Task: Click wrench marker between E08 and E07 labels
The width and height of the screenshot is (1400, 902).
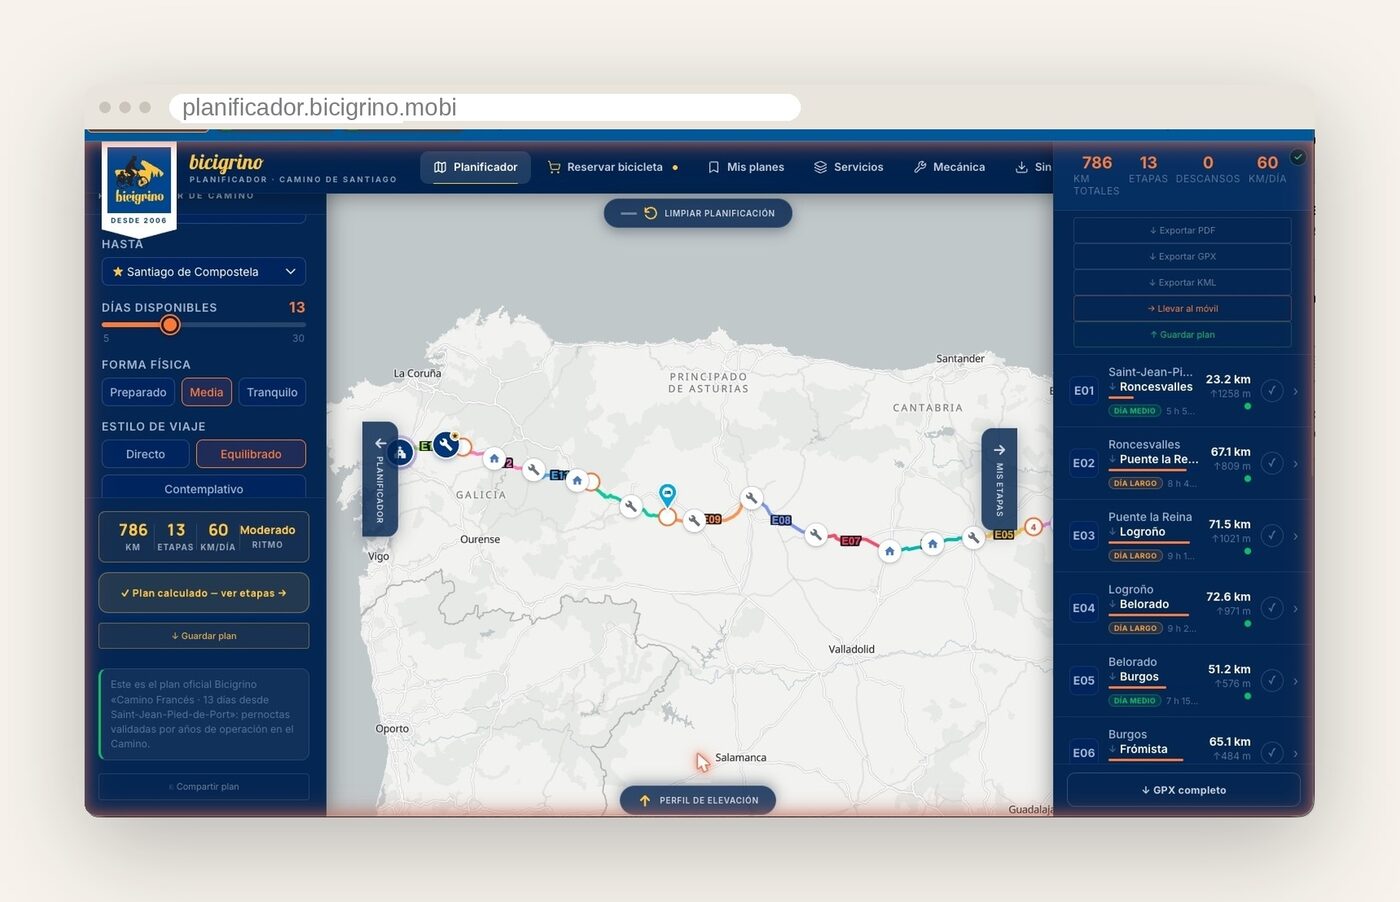Action: pos(816,535)
